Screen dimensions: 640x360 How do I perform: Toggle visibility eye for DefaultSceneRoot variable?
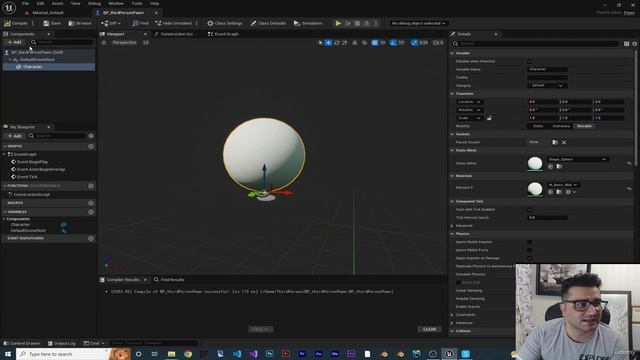coord(64,231)
